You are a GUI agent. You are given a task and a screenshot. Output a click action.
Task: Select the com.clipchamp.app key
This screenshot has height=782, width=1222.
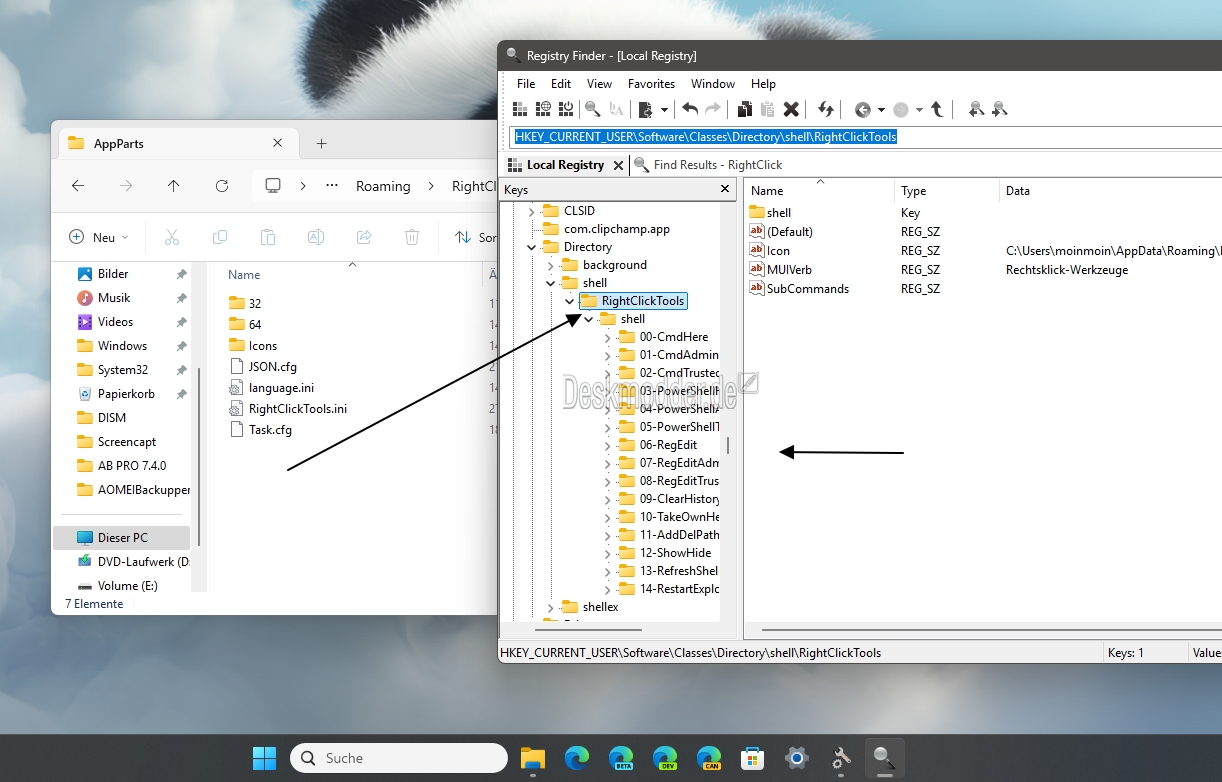(x=606, y=229)
